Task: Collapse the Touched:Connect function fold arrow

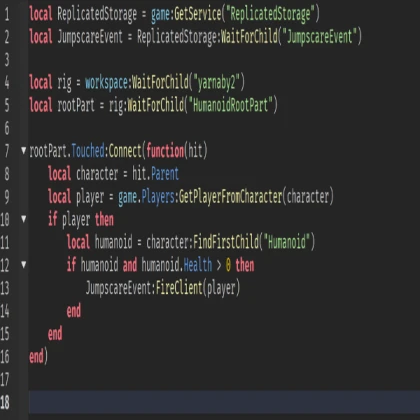Action: [23, 150]
